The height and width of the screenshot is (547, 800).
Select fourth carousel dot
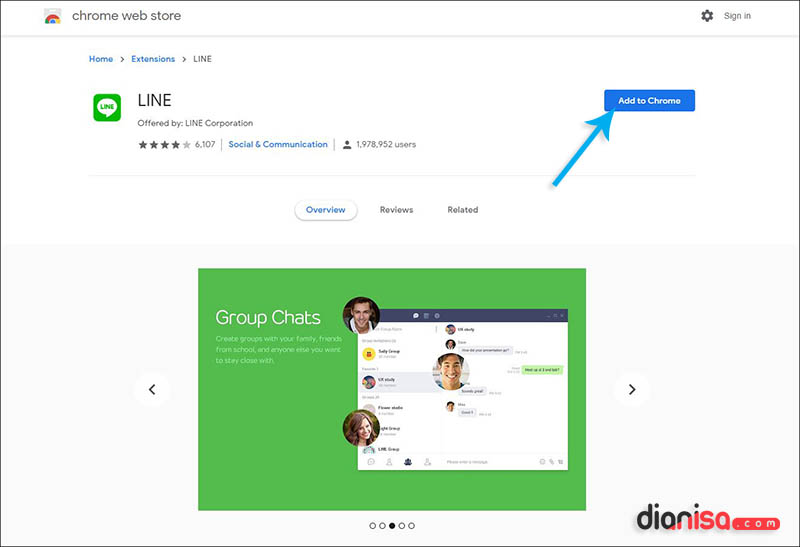tap(402, 526)
